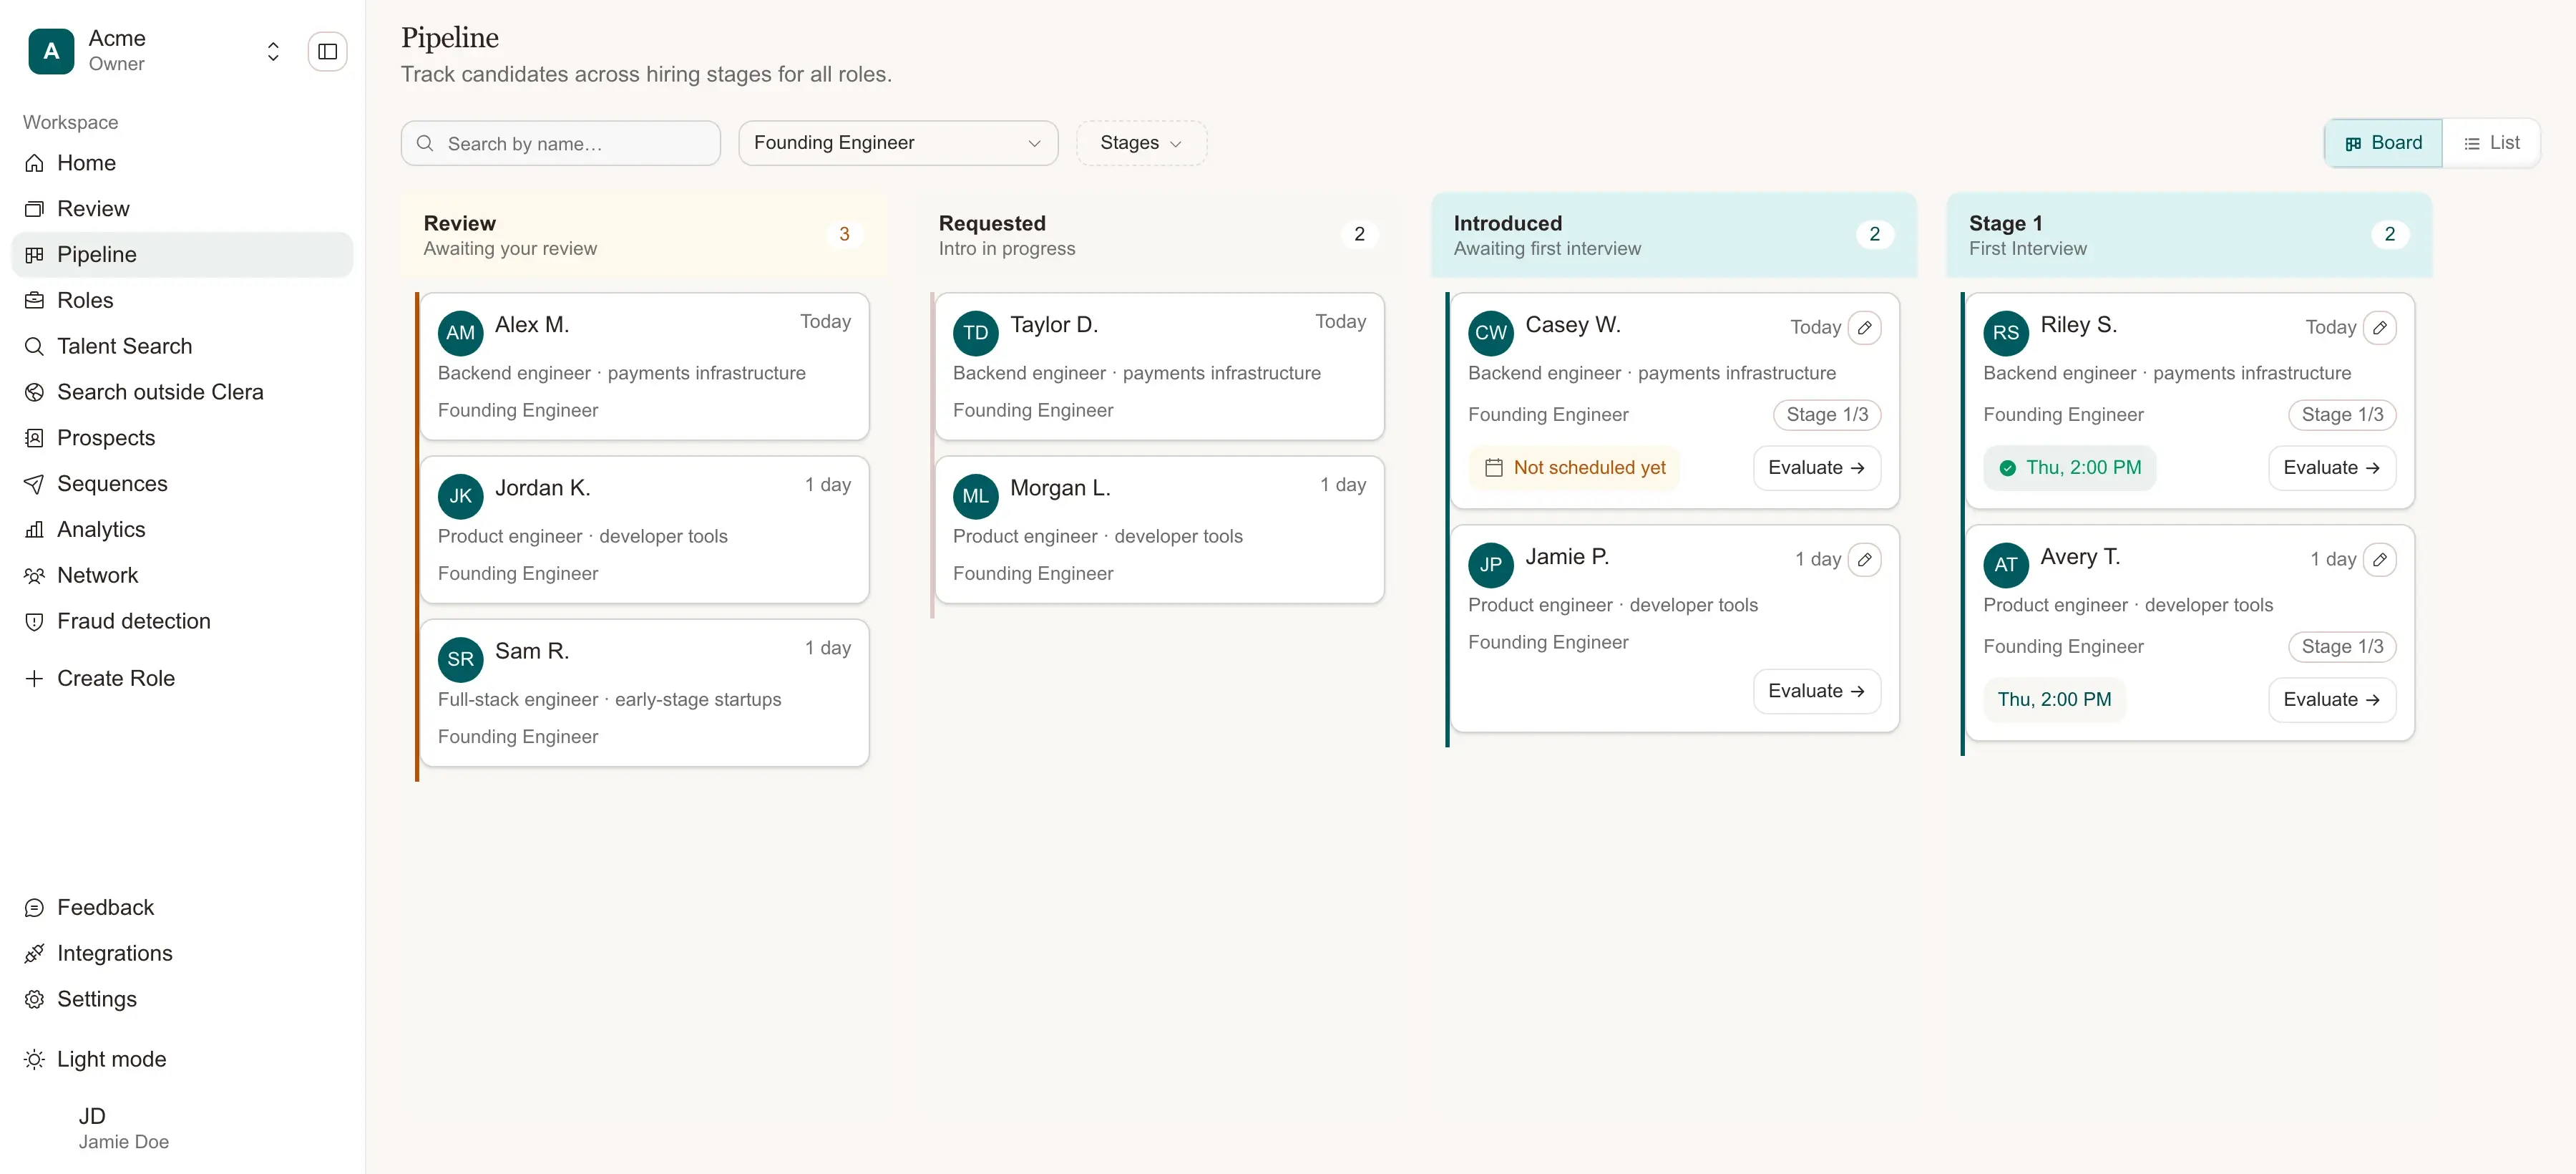The height and width of the screenshot is (1174, 2576).
Task: Click the Create Role plus icon
Action: tap(34, 679)
